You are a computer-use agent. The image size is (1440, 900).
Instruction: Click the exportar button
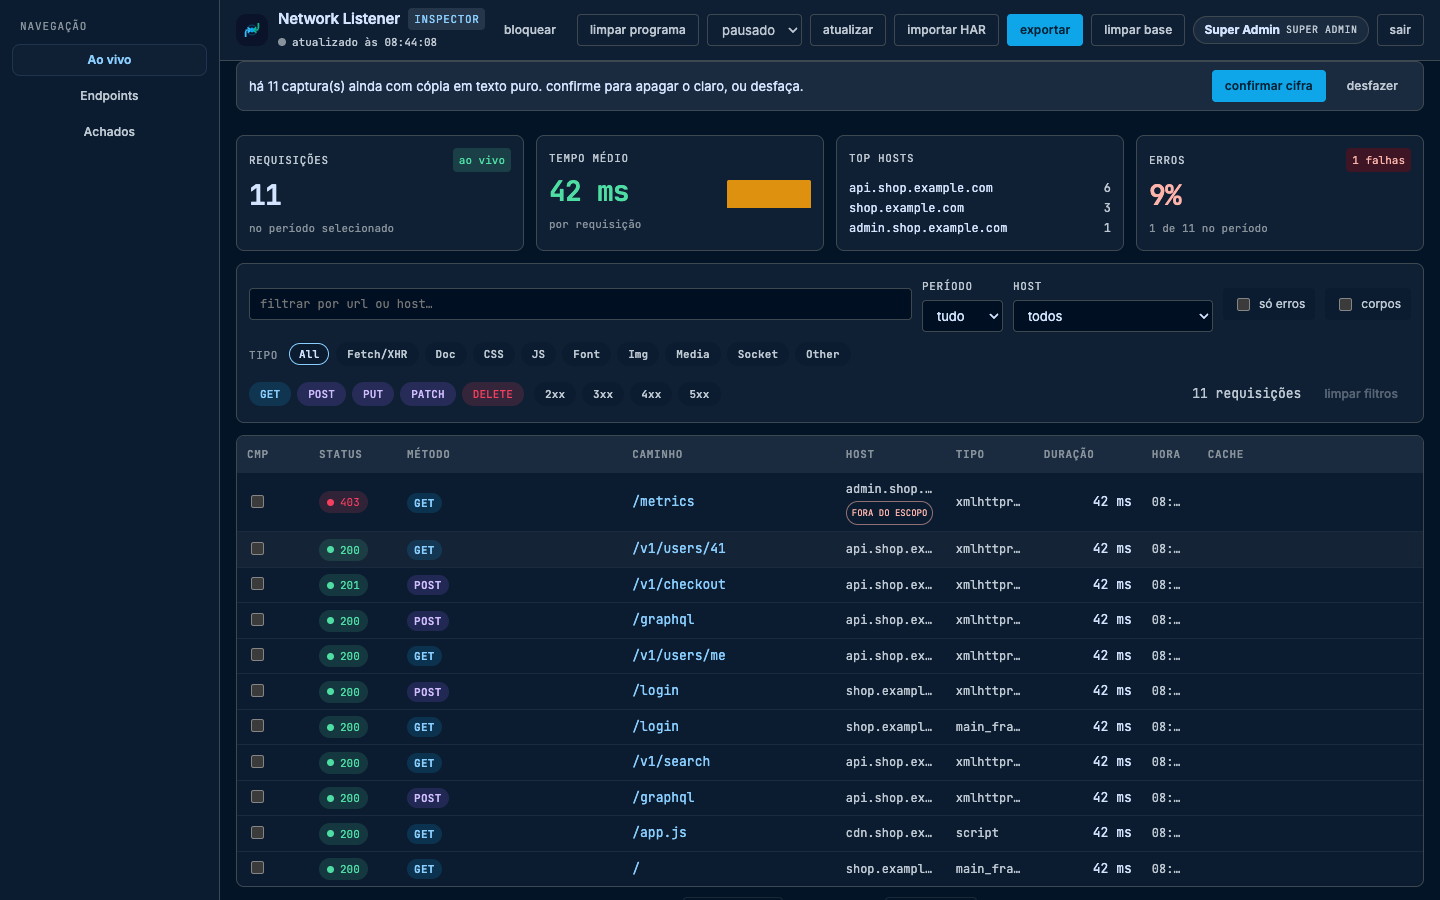pos(1045,30)
